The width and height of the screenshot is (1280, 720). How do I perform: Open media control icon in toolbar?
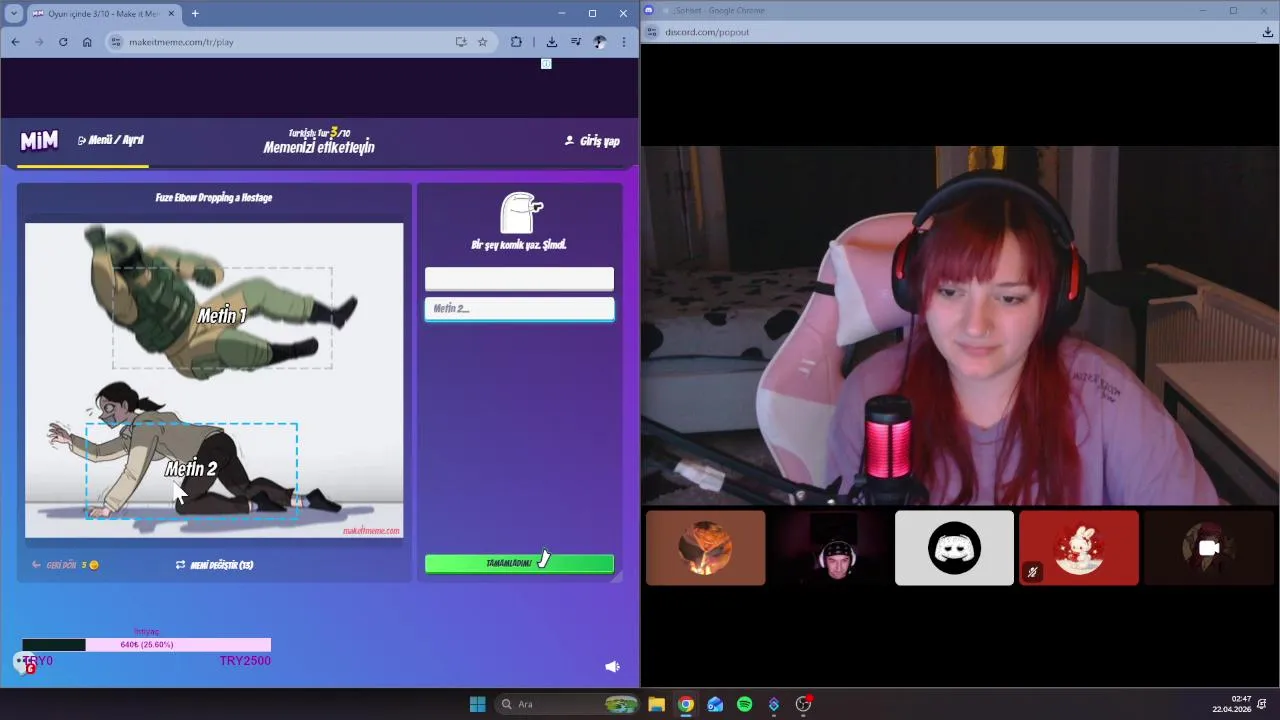[x=576, y=42]
